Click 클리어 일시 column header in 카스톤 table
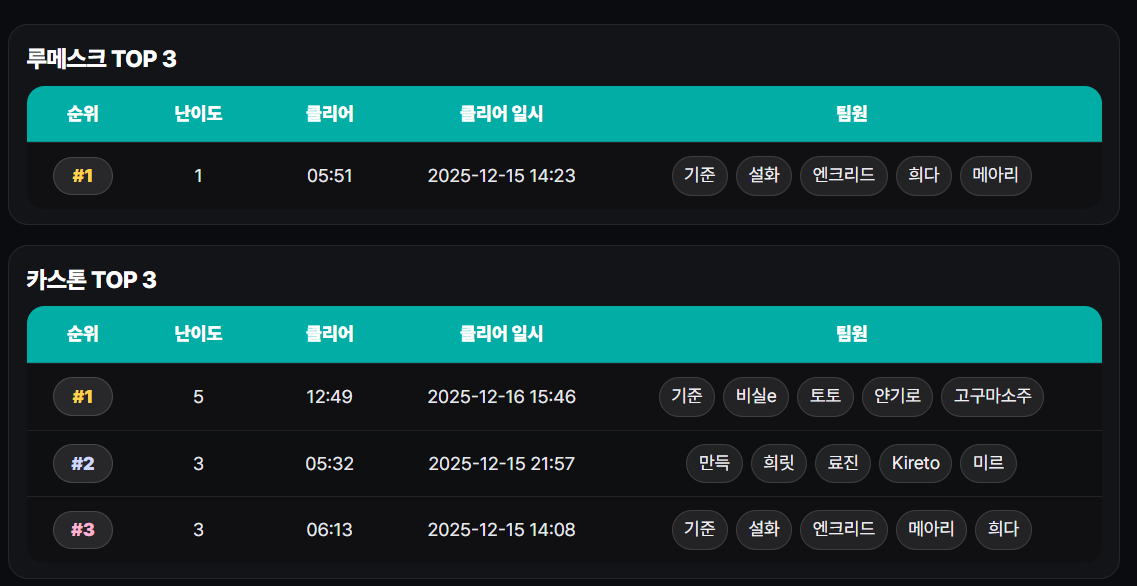This screenshot has height=586, width=1137. pyautogui.click(x=501, y=334)
